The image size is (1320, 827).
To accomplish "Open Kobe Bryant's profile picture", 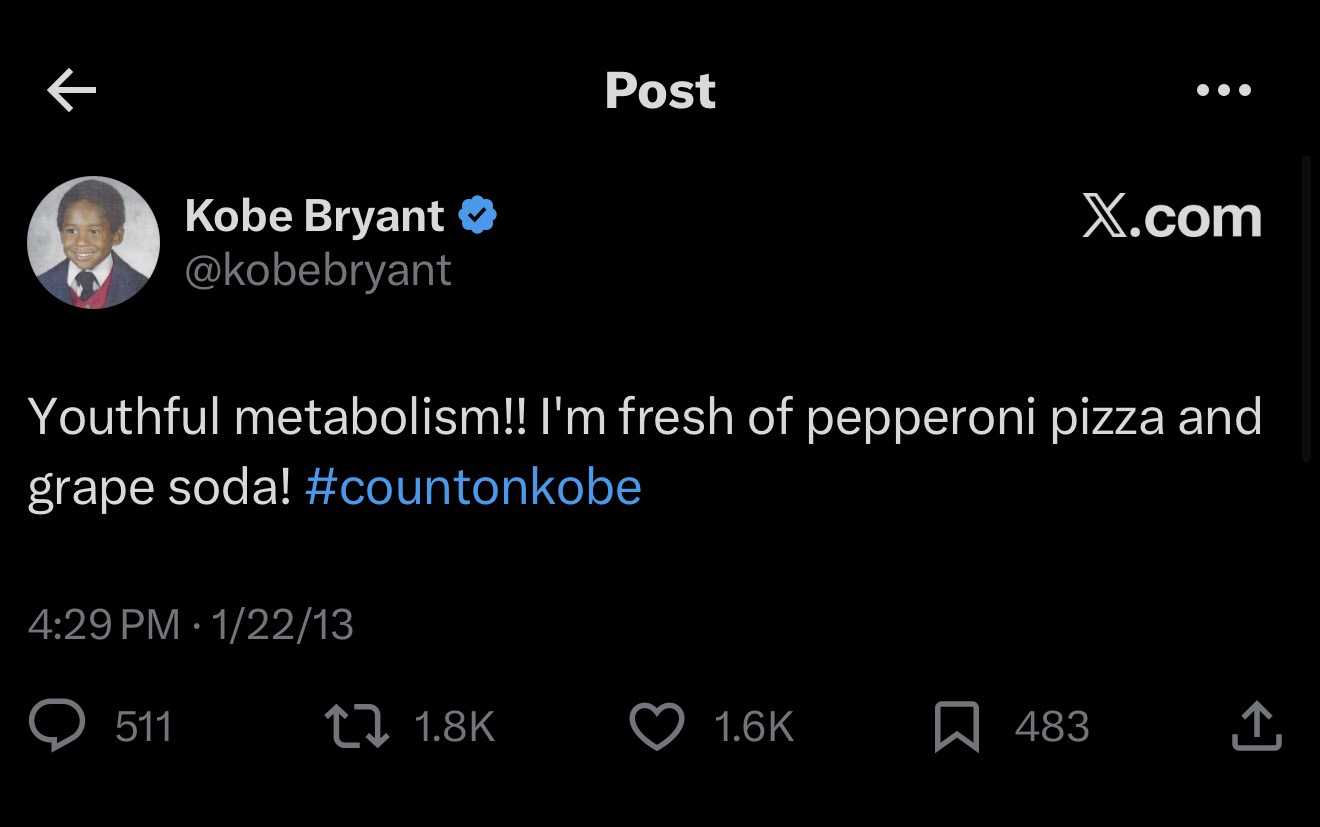I will [x=93, y=242].
